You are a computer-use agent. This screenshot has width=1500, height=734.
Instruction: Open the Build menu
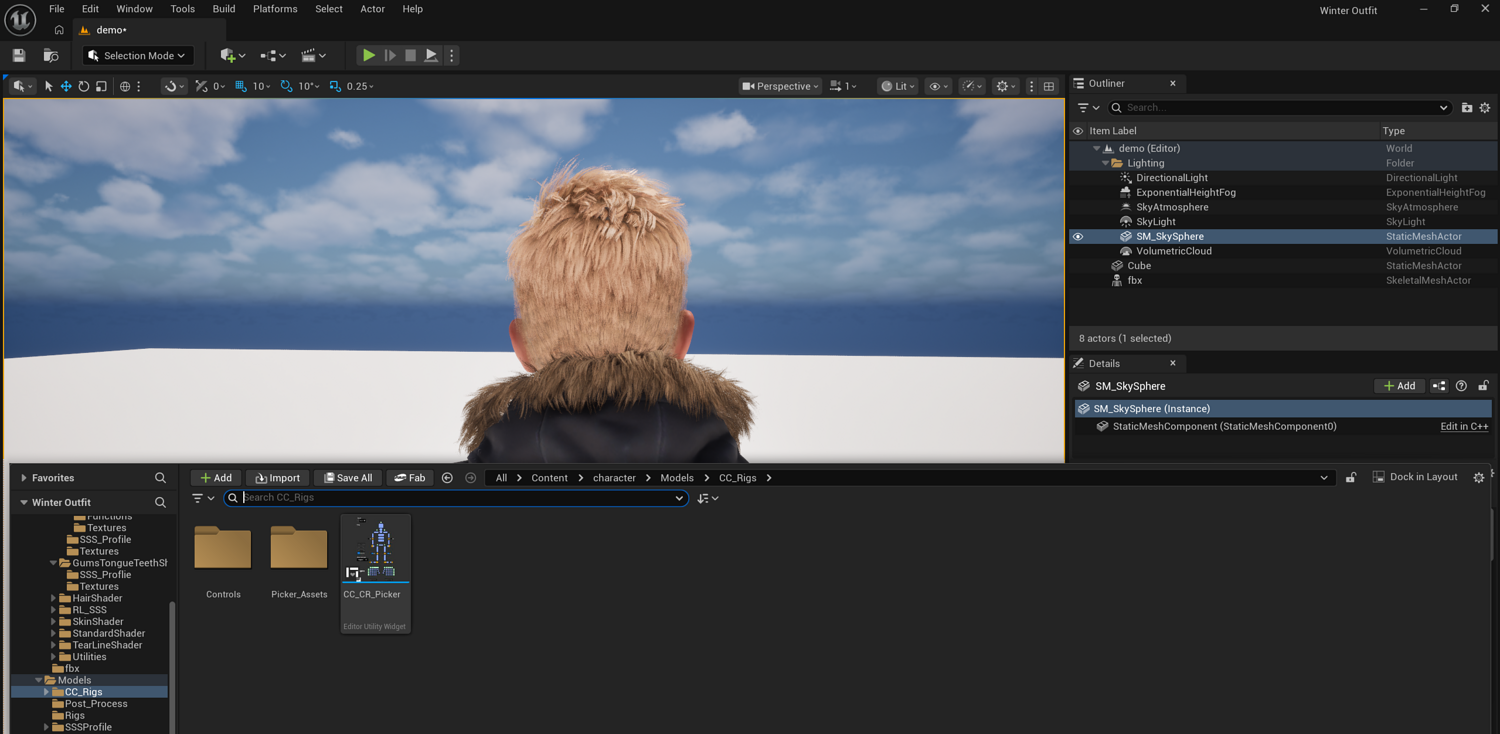point(224,9)
